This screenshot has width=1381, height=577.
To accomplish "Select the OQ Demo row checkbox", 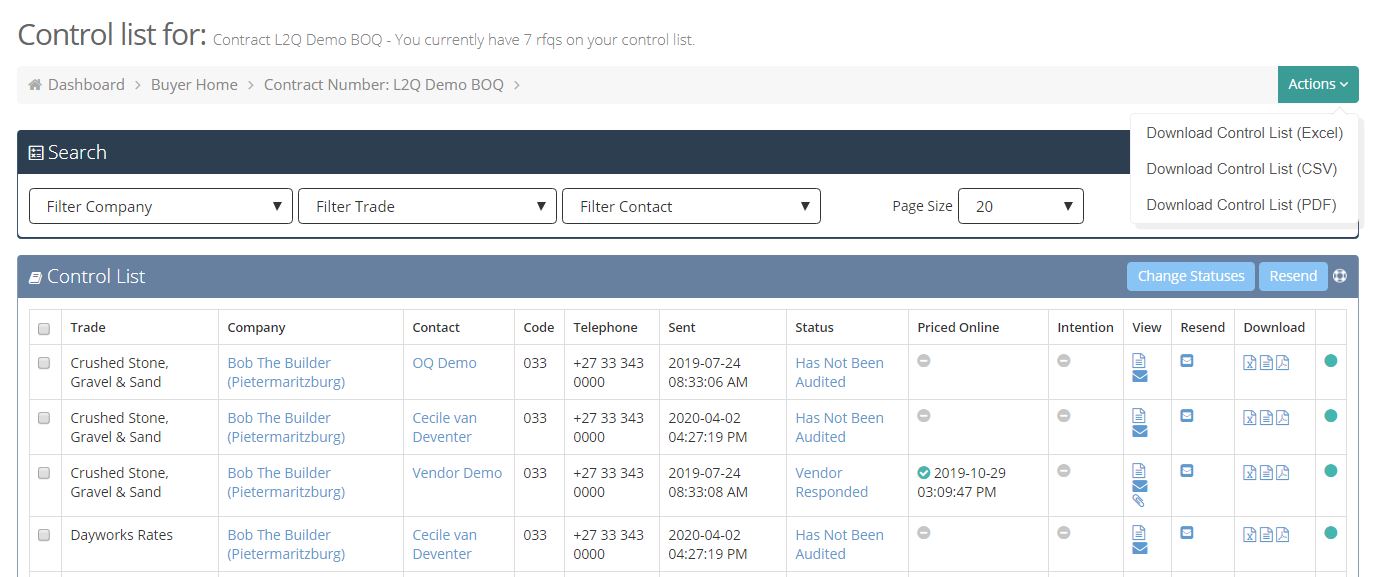I will [44, 363].
